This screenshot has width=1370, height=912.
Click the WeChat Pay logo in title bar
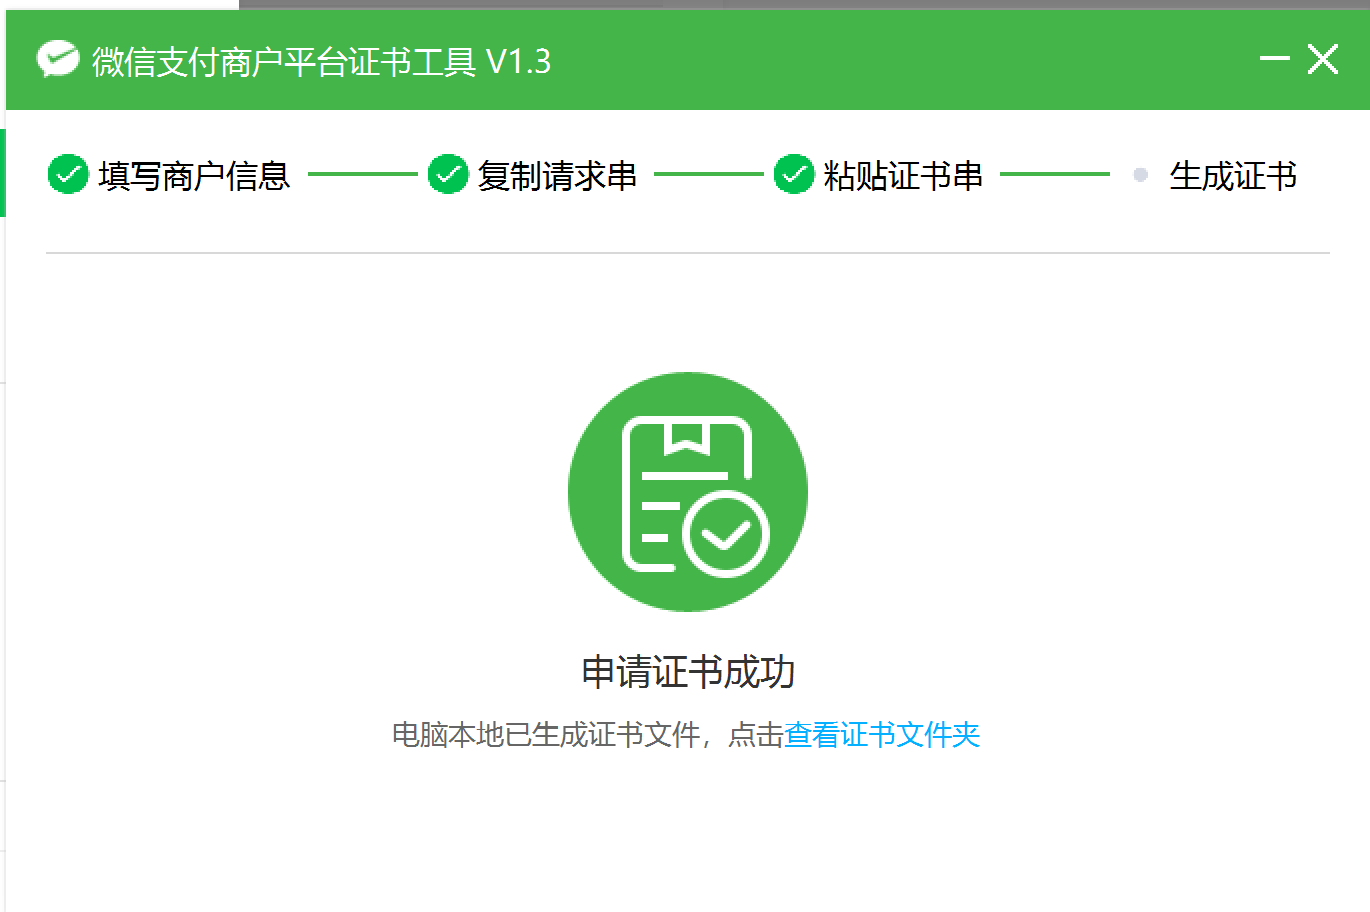click(x=58, y=60)
